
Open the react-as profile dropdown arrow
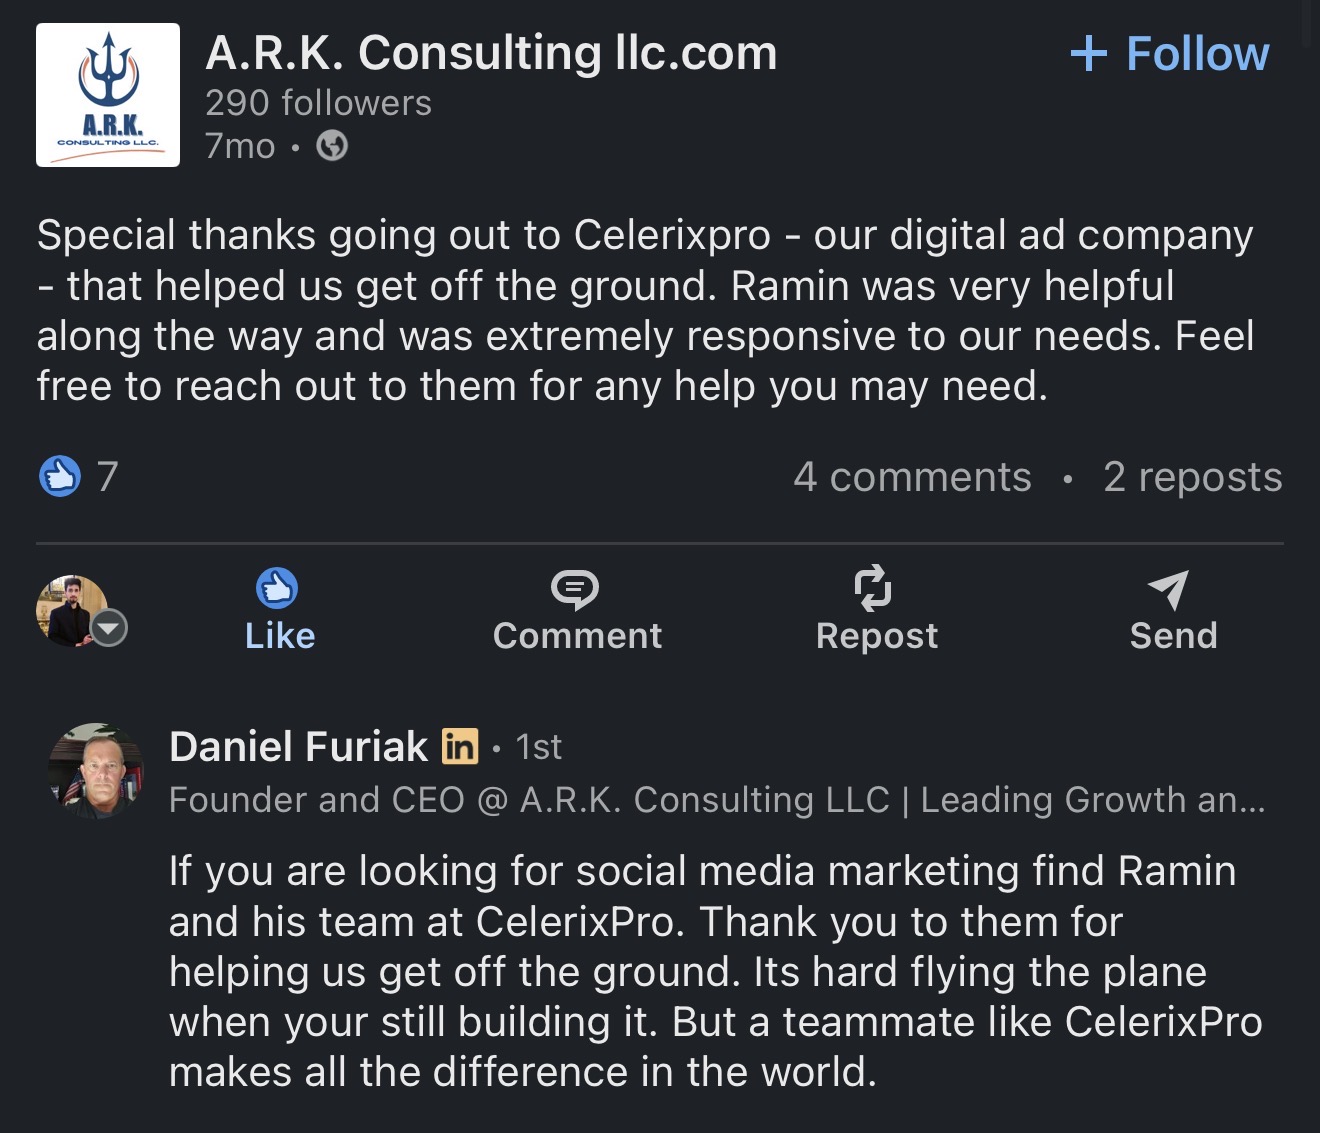pos(109,628)
